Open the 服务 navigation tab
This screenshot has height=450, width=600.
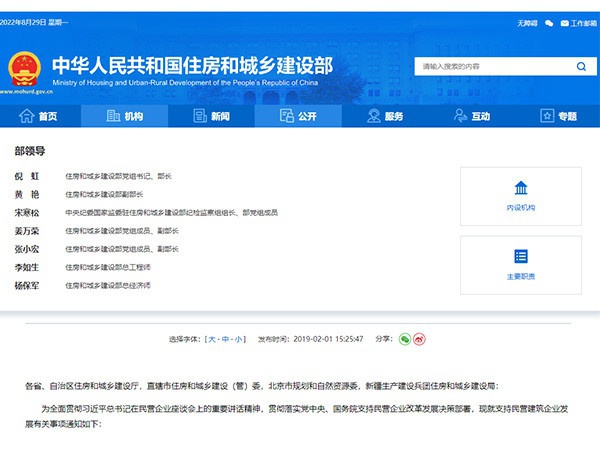pyautogui.click(x=385, y=116)
